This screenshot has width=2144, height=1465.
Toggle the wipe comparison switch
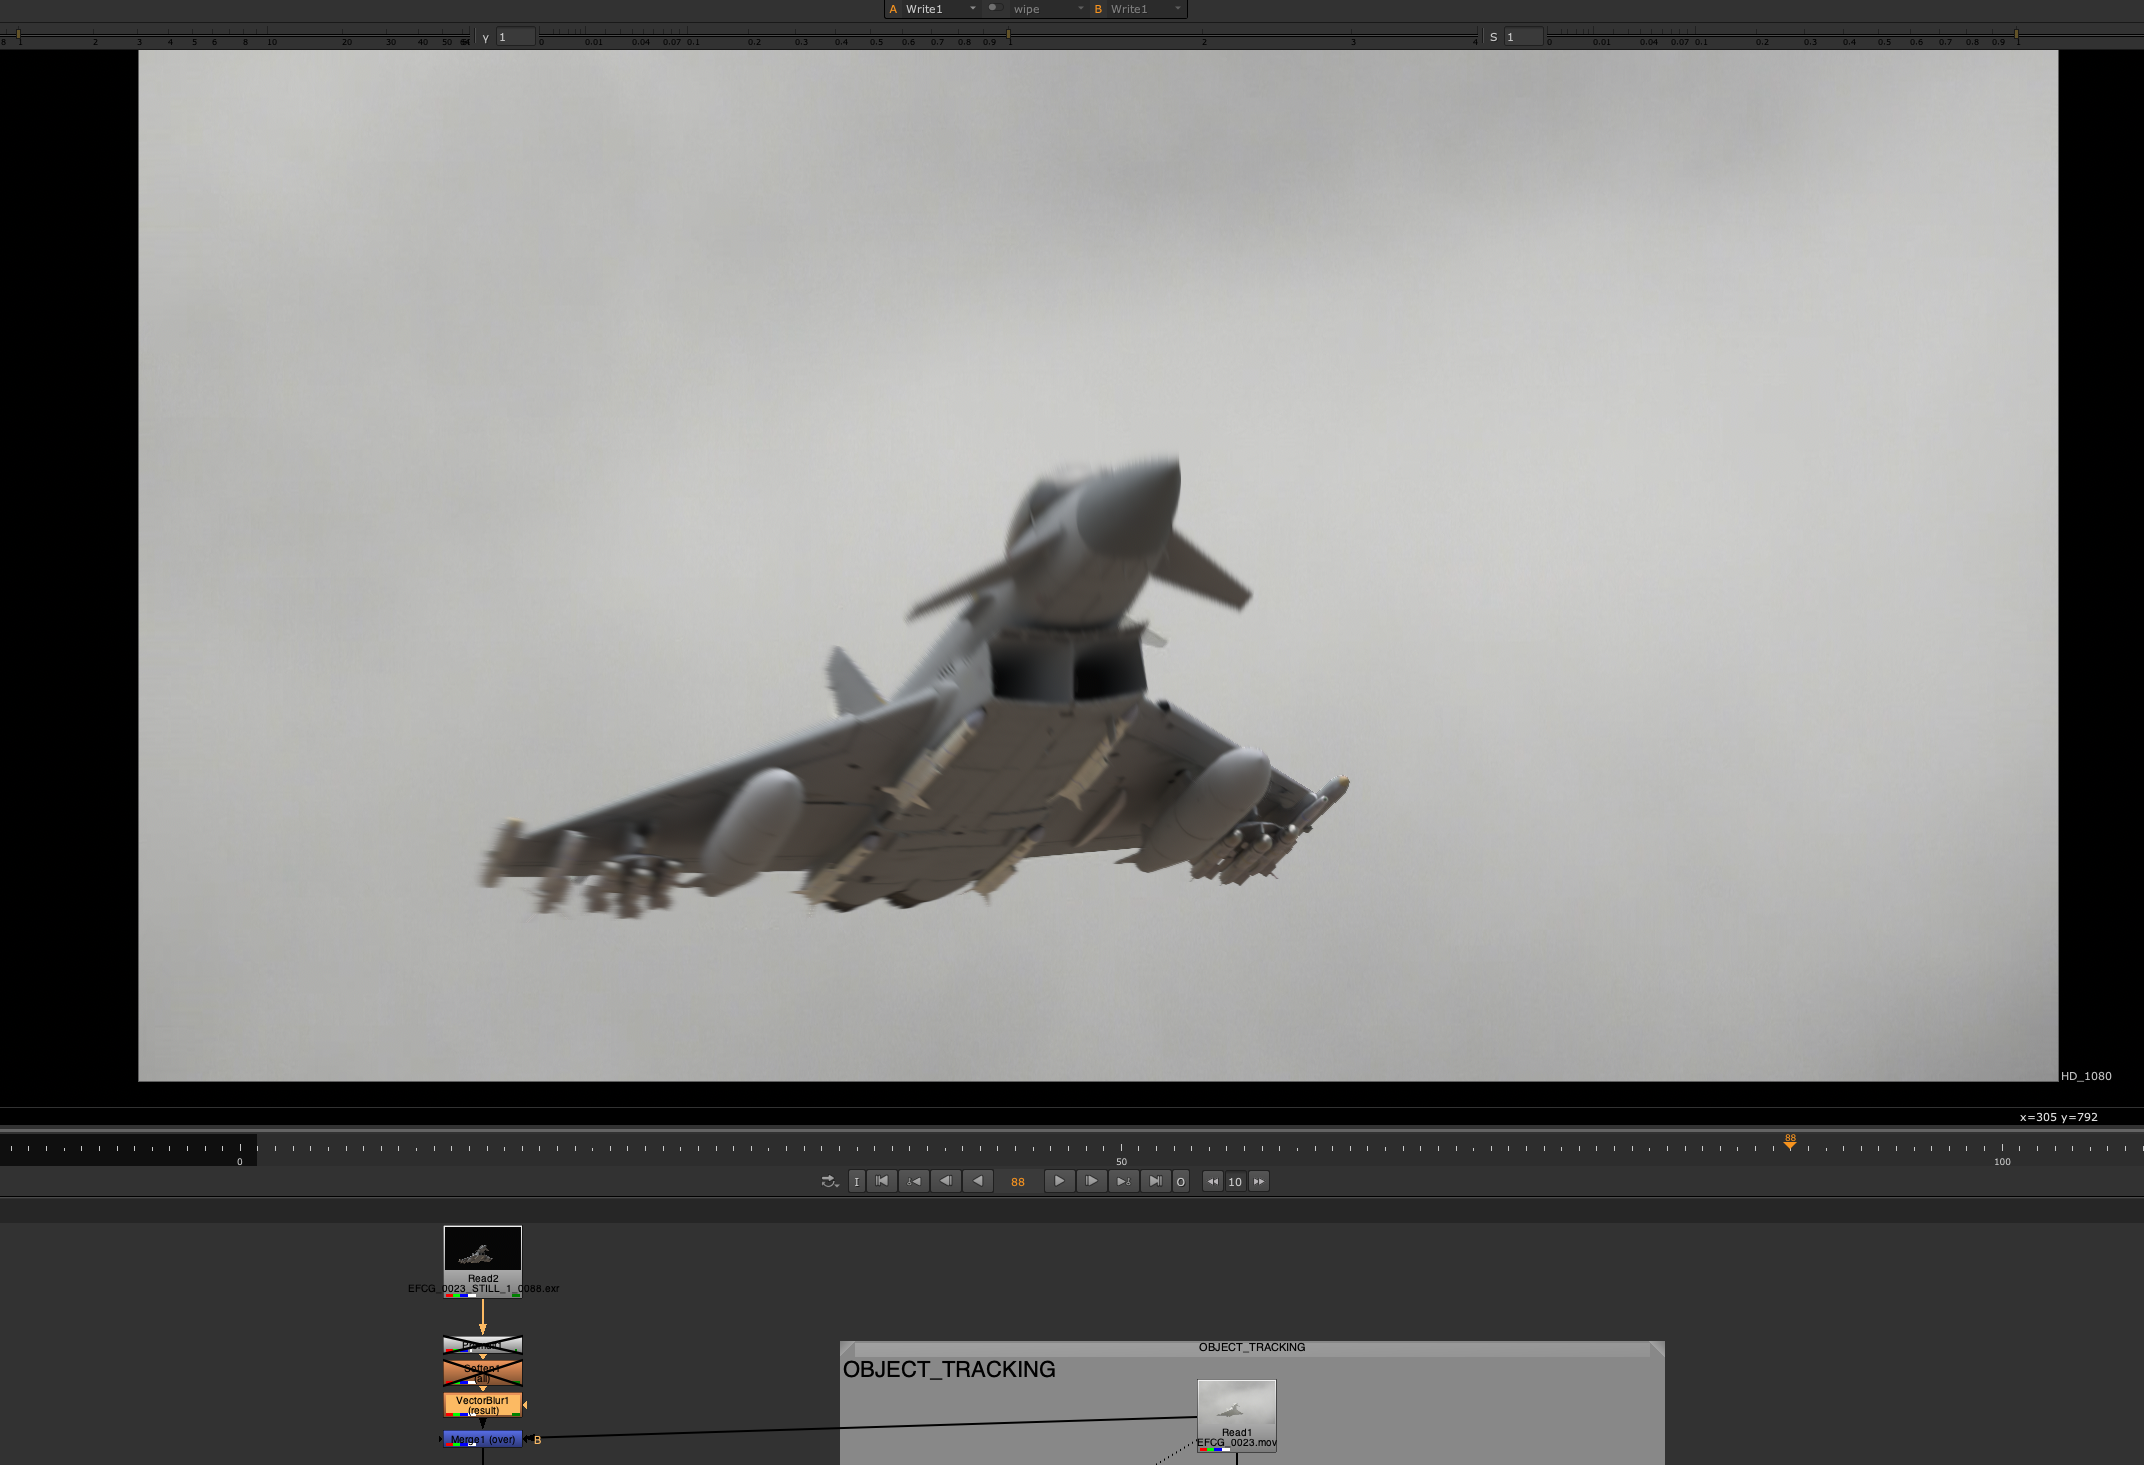994,8
